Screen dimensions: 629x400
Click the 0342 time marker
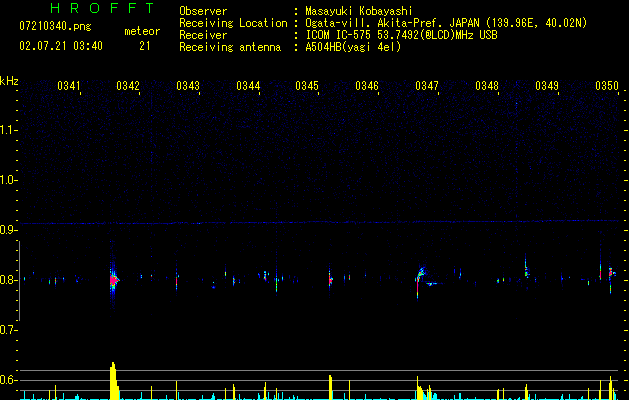(x=128, y=86)
